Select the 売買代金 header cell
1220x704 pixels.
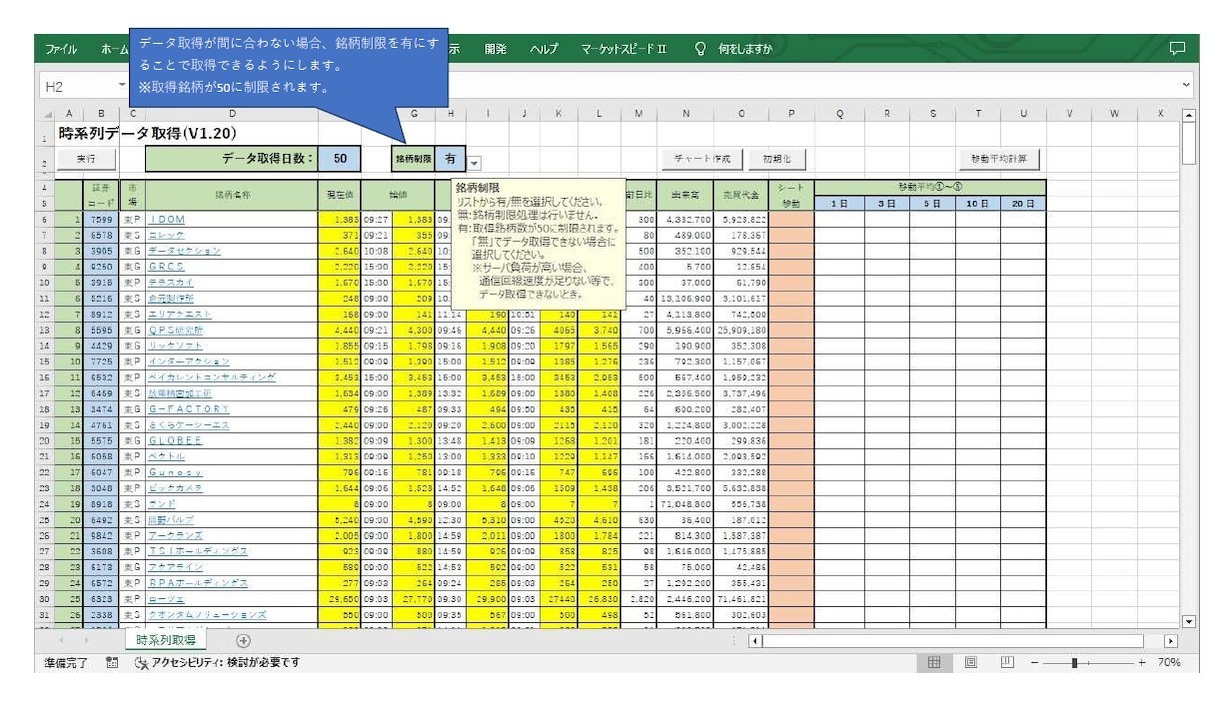pyautogui.click(x=742, y=196)
